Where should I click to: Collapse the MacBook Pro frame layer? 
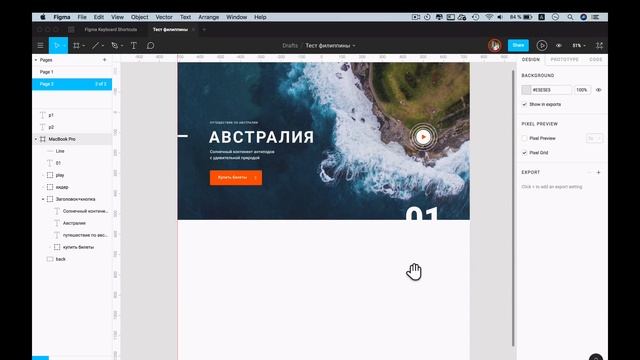[x=36, y=139]
